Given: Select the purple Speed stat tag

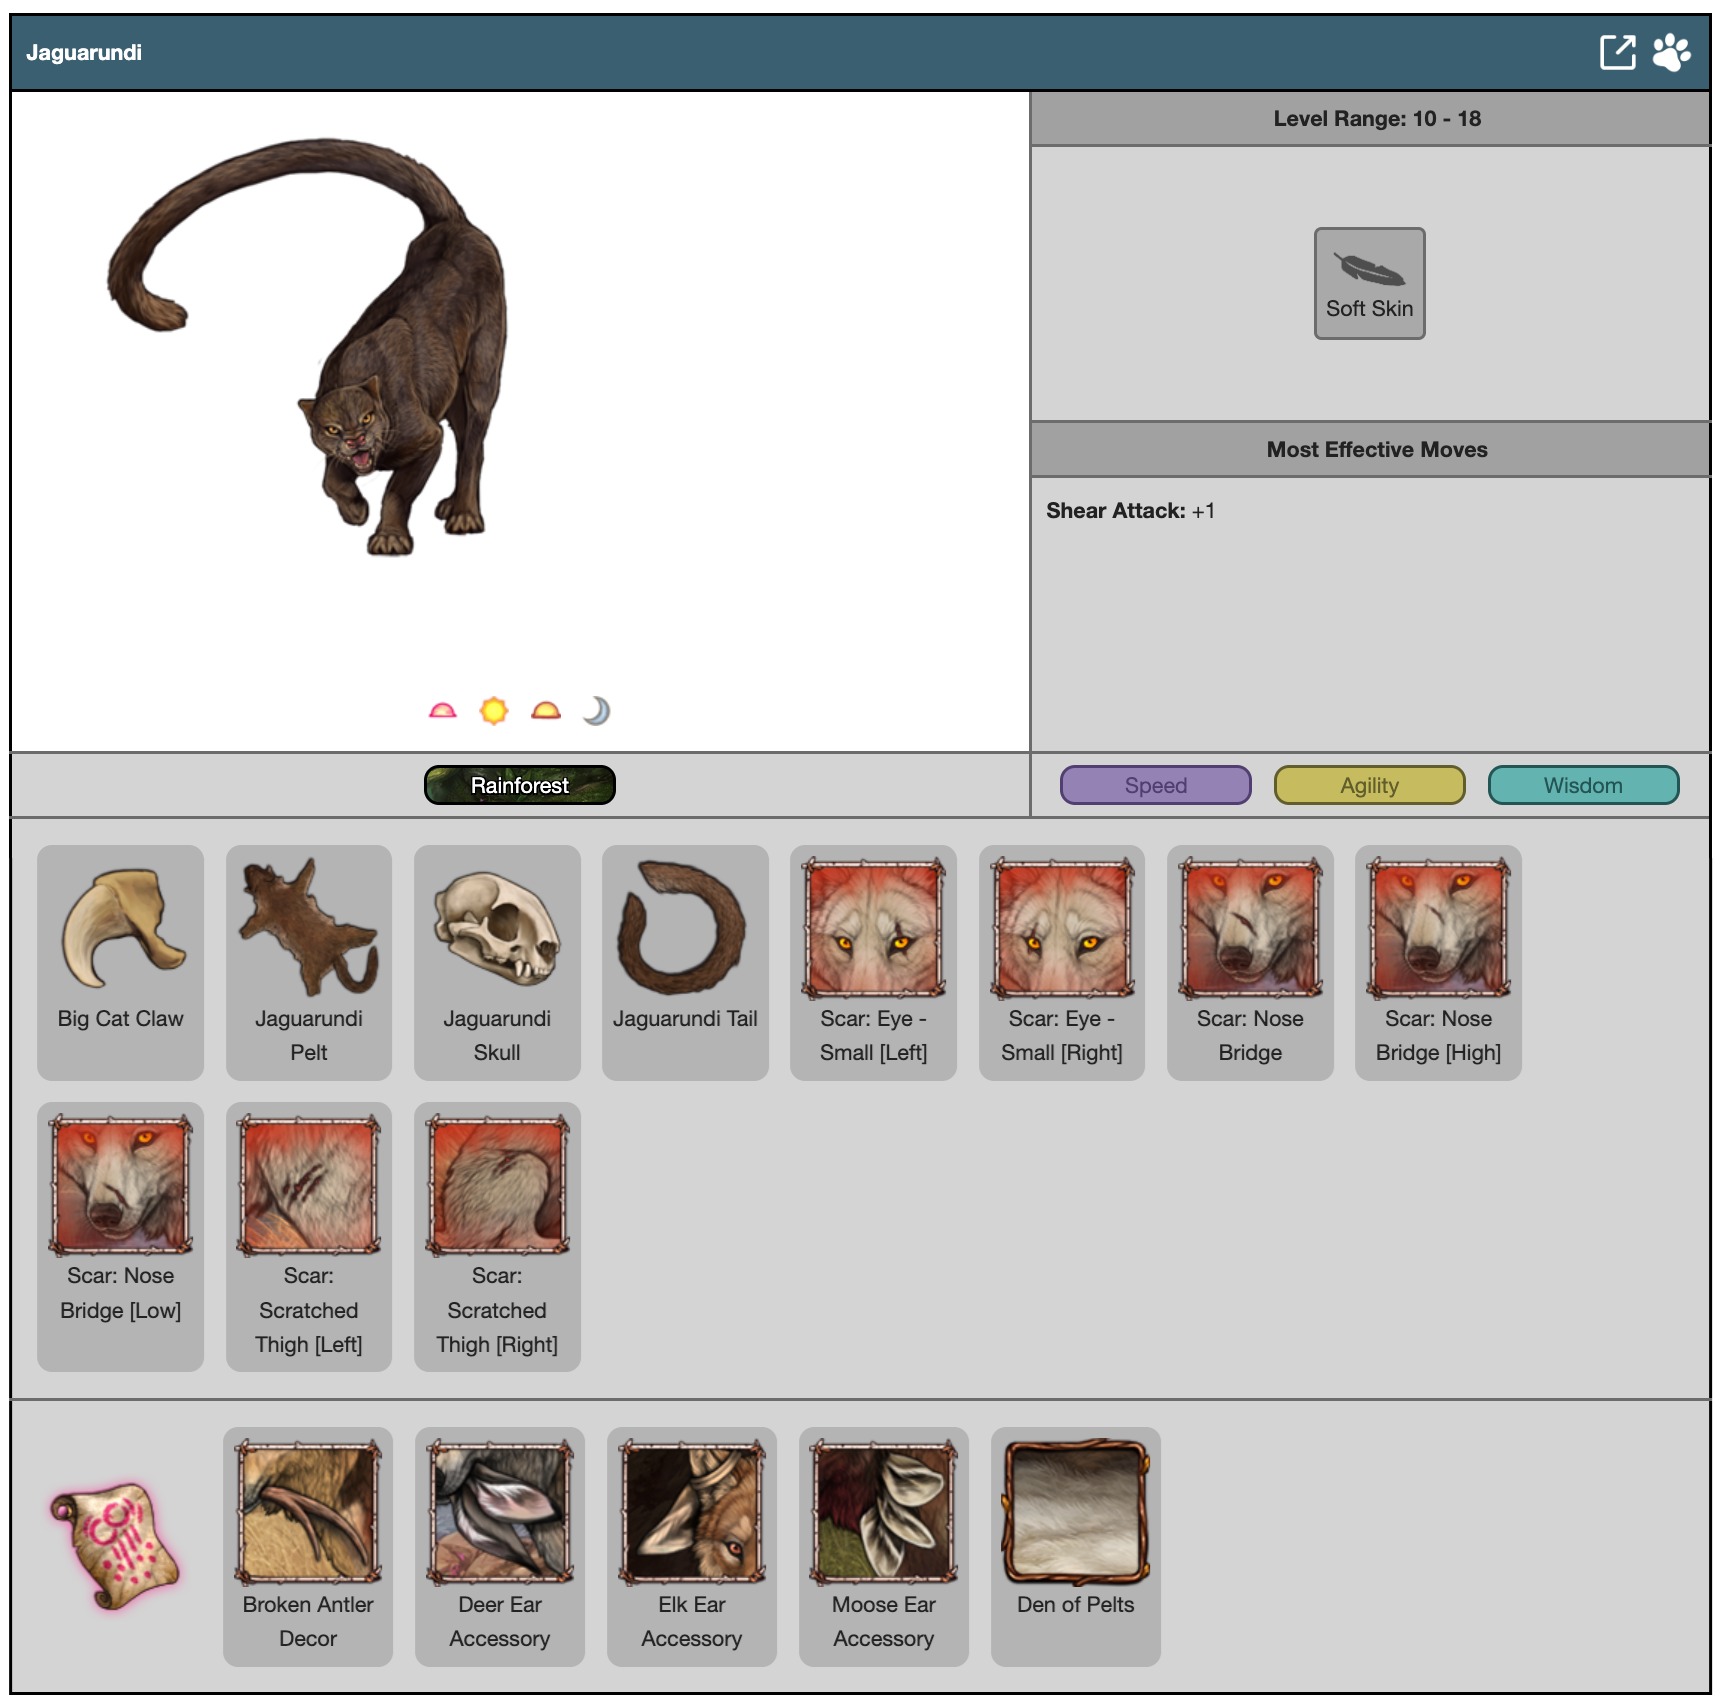Looking at the screenshot, I should coord(1155,785).
